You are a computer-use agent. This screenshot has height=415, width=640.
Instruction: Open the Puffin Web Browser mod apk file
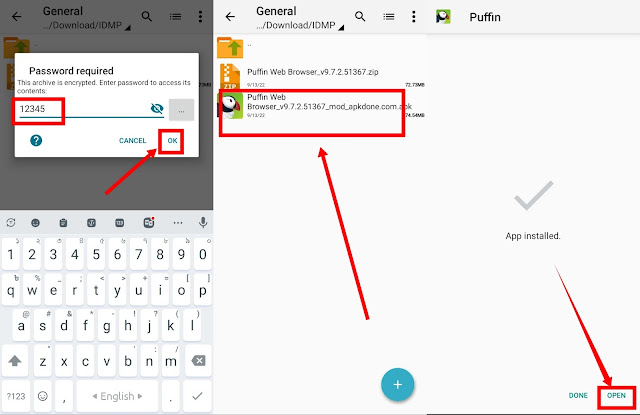[x=322, y=106]
